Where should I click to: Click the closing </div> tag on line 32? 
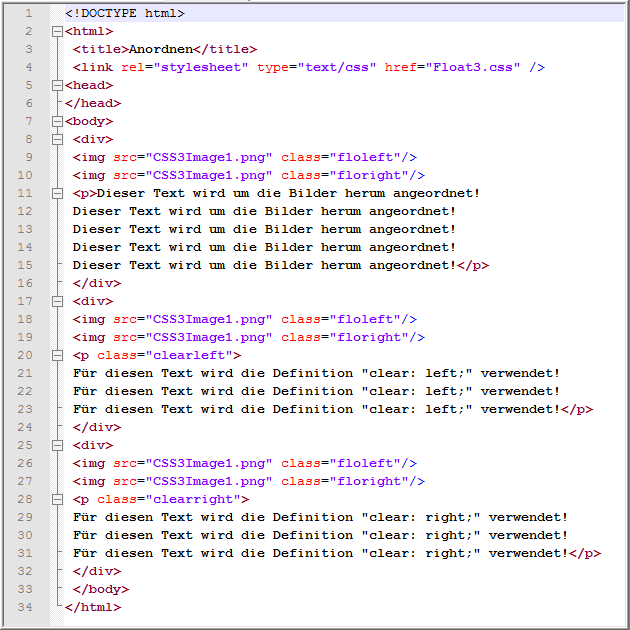[97, 571]
